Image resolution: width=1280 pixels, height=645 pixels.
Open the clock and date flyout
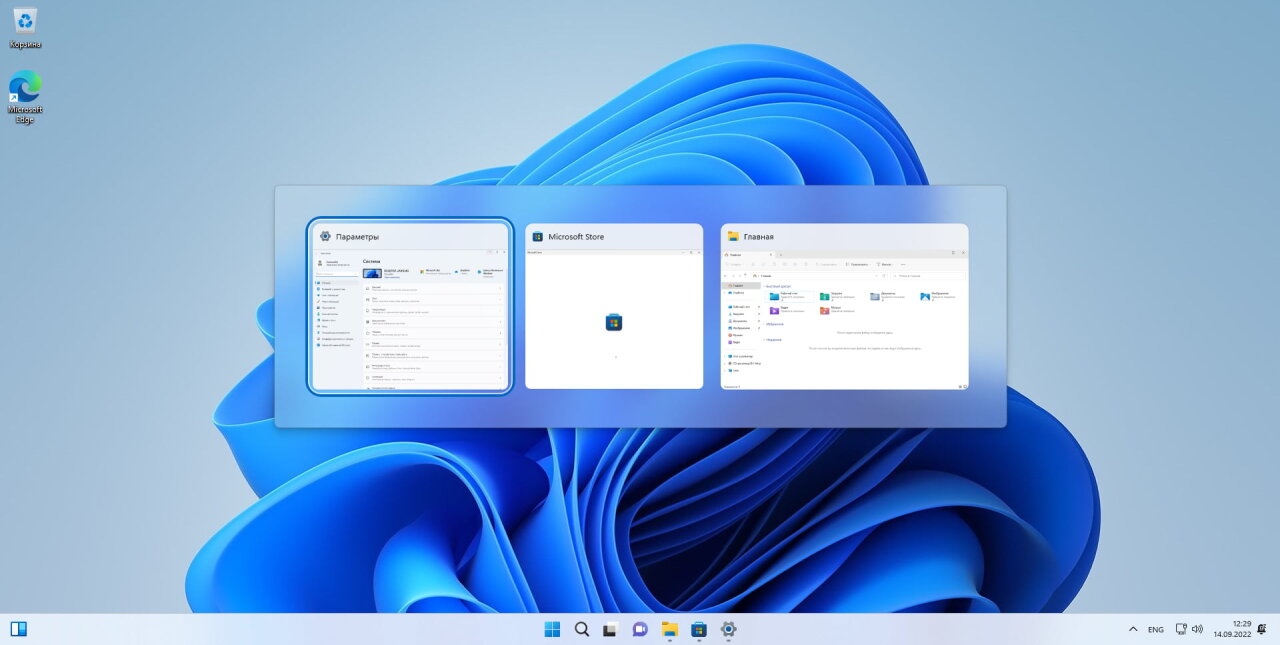click(1232, 629)
